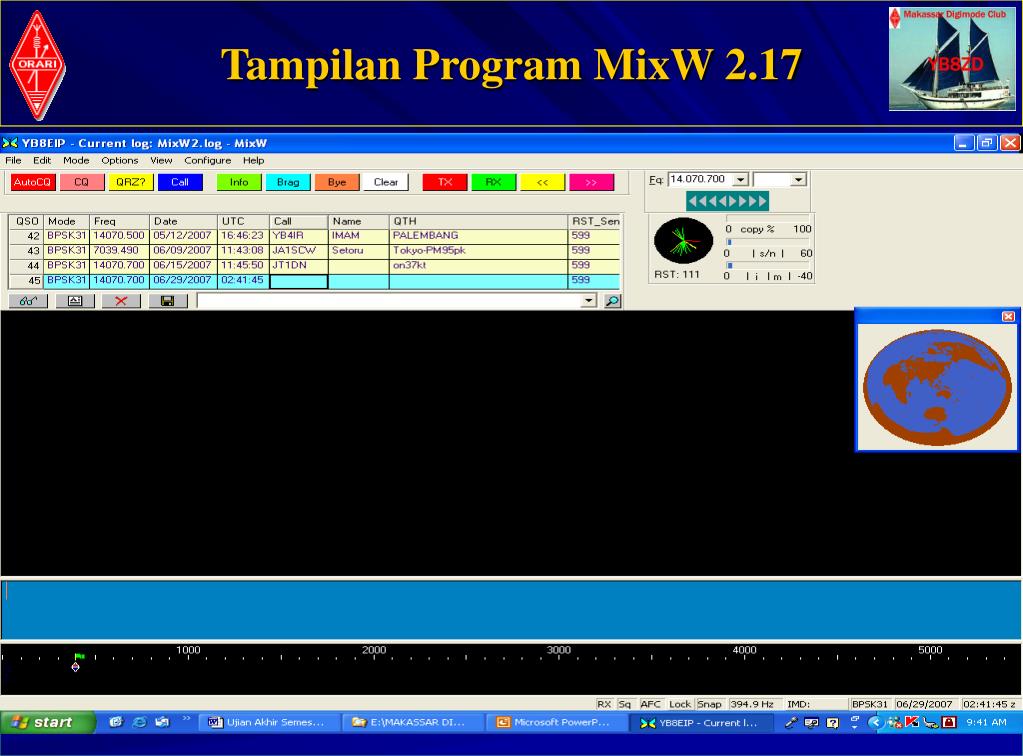Click the green flag marker on waterfall

click(80, 656)
